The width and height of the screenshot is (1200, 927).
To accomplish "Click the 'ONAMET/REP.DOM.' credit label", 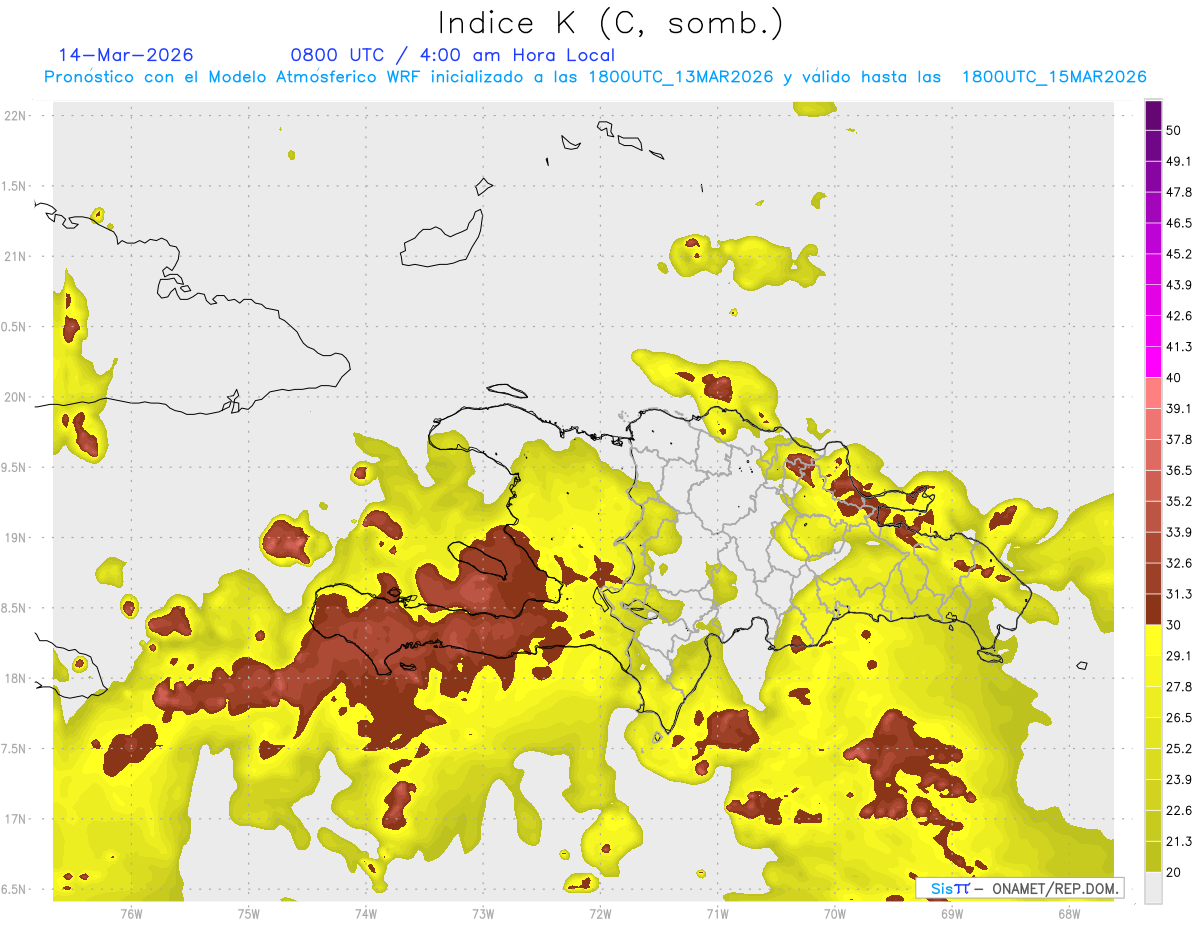I will [1054, 888].
